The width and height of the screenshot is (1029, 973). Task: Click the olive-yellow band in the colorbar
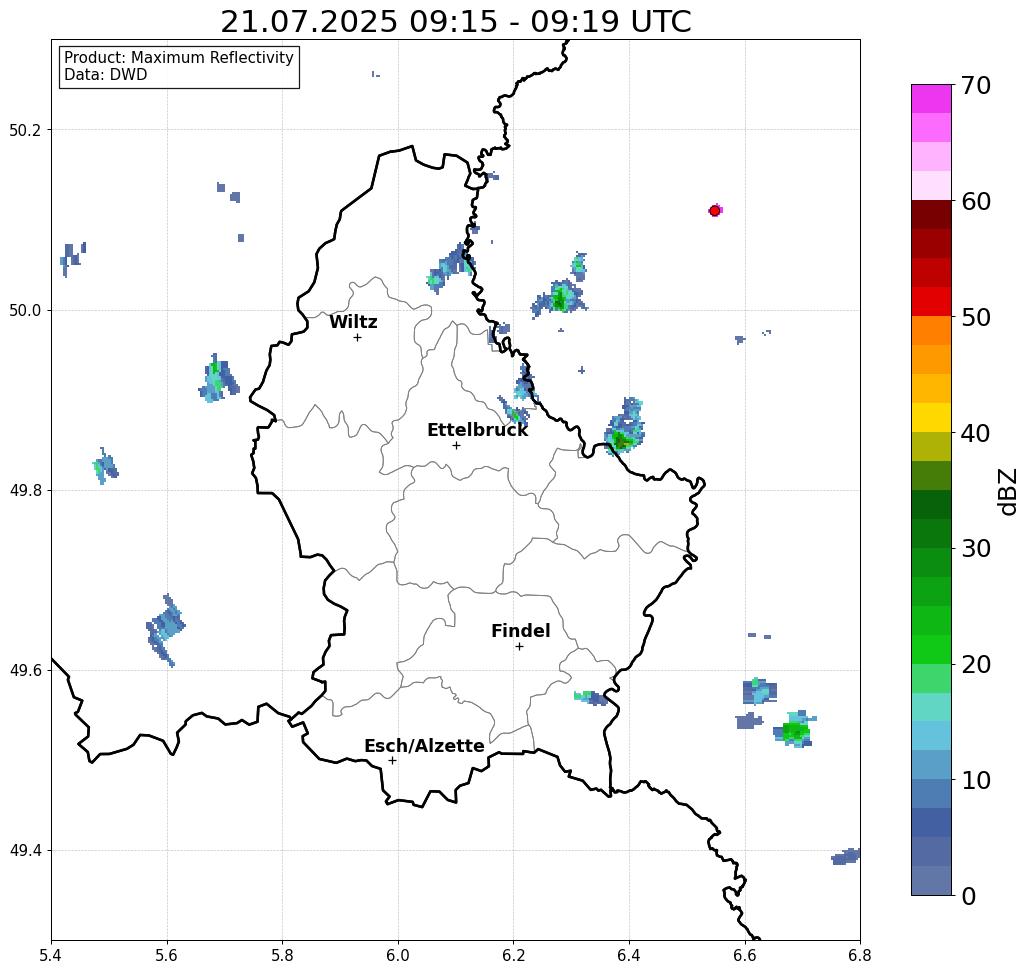coord(931,446)
